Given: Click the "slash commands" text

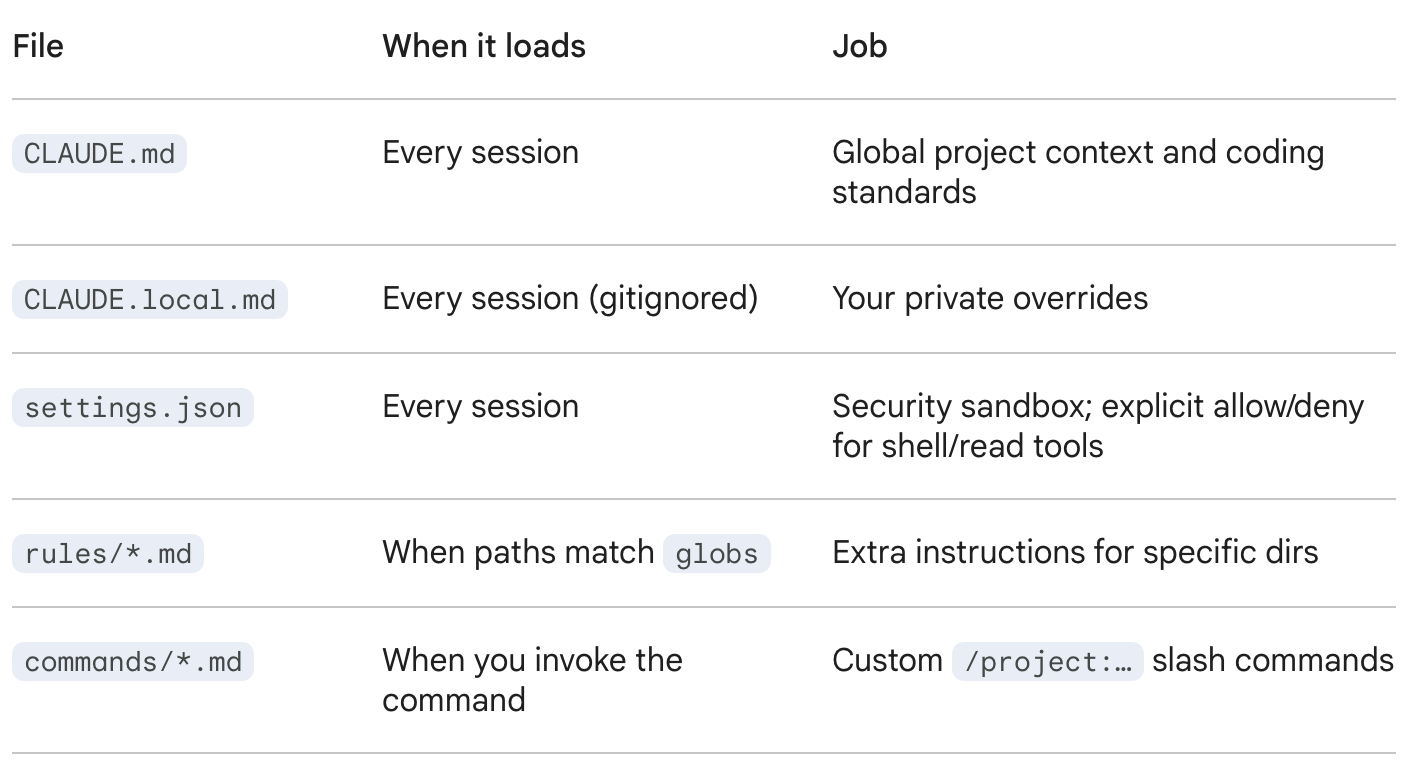Looking at the screenshot, I should [1272, 661].
